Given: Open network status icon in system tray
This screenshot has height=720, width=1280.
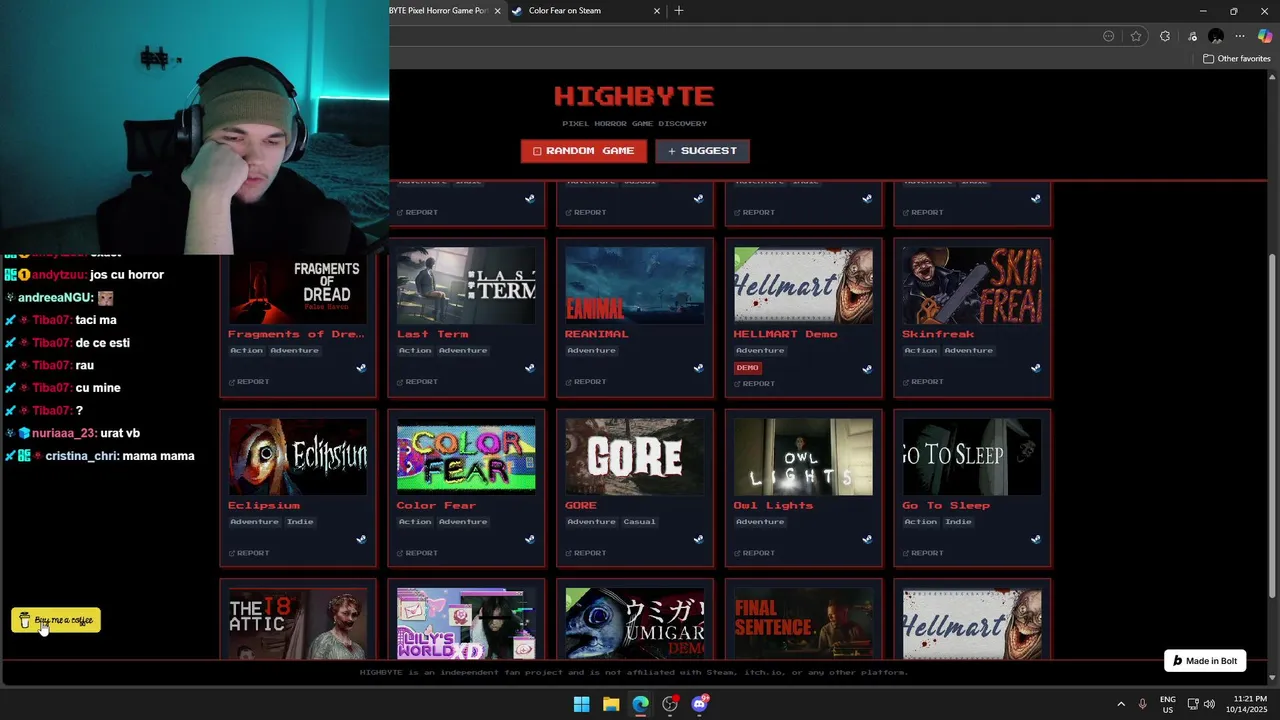Looking at the screenshot, I should click(x=1193, y=704).
